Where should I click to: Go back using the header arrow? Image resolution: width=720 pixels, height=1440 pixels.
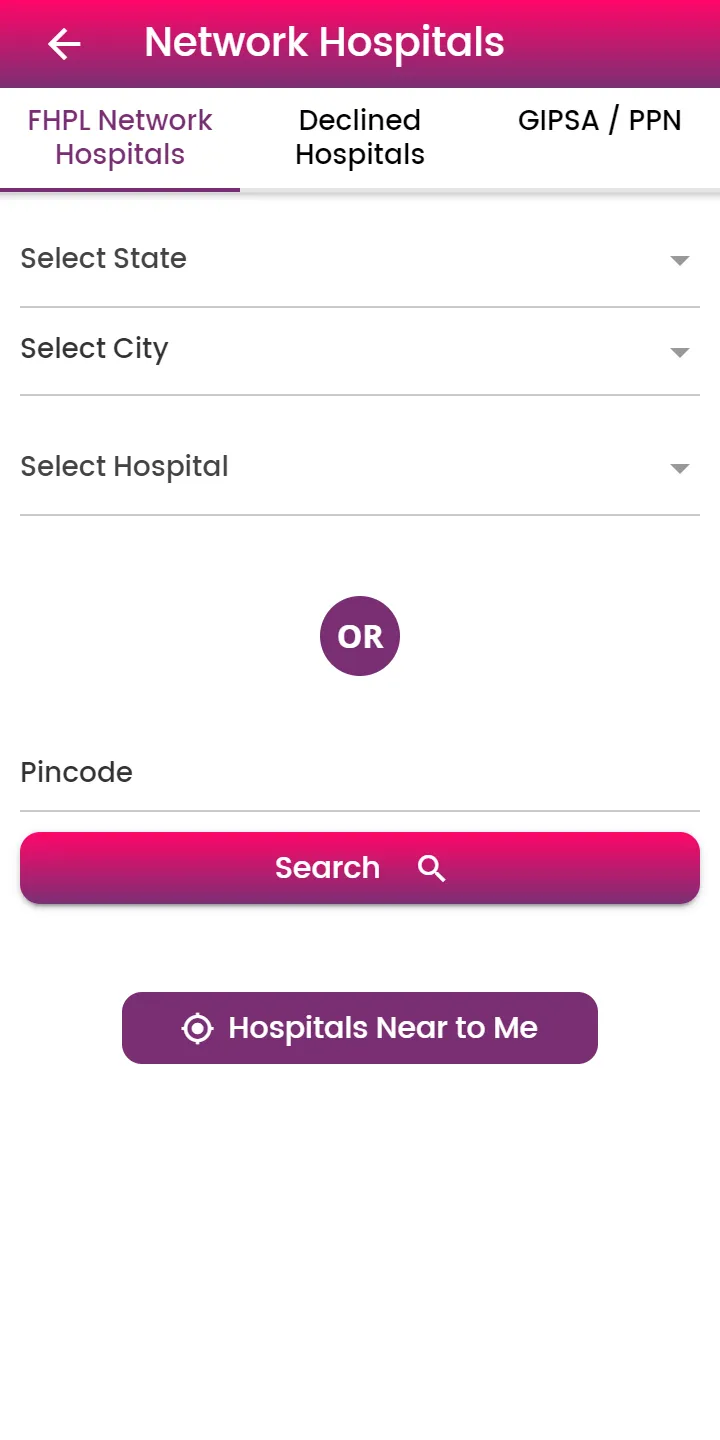64,44
